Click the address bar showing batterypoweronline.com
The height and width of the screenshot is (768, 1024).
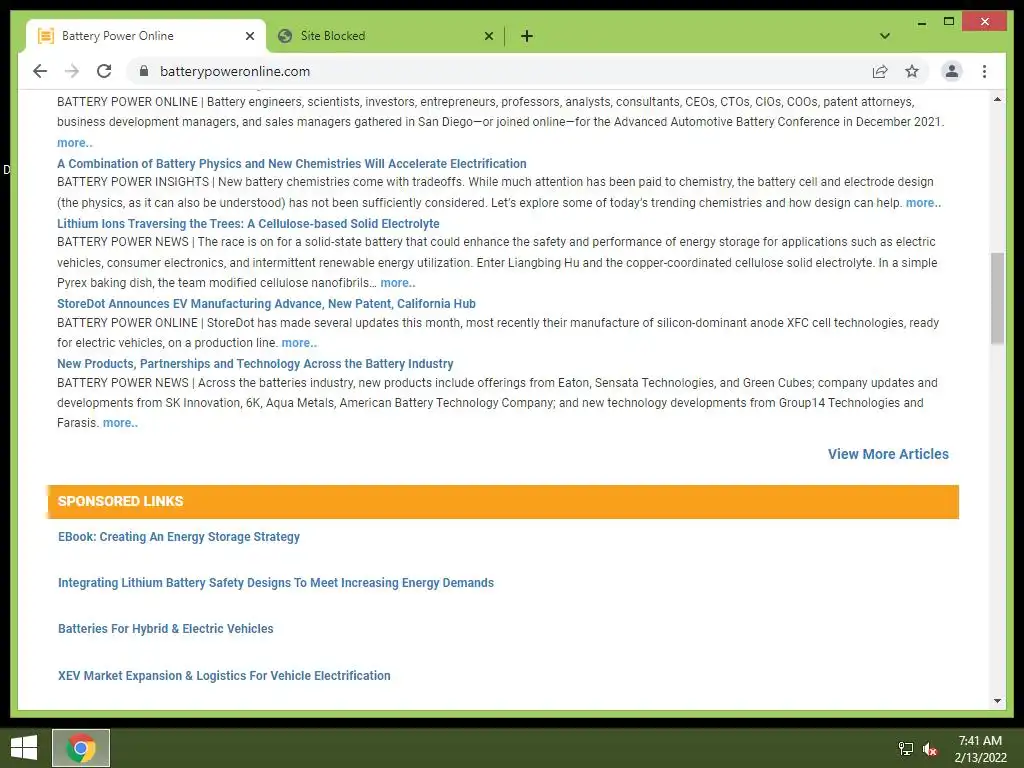[x=503, y=71]
